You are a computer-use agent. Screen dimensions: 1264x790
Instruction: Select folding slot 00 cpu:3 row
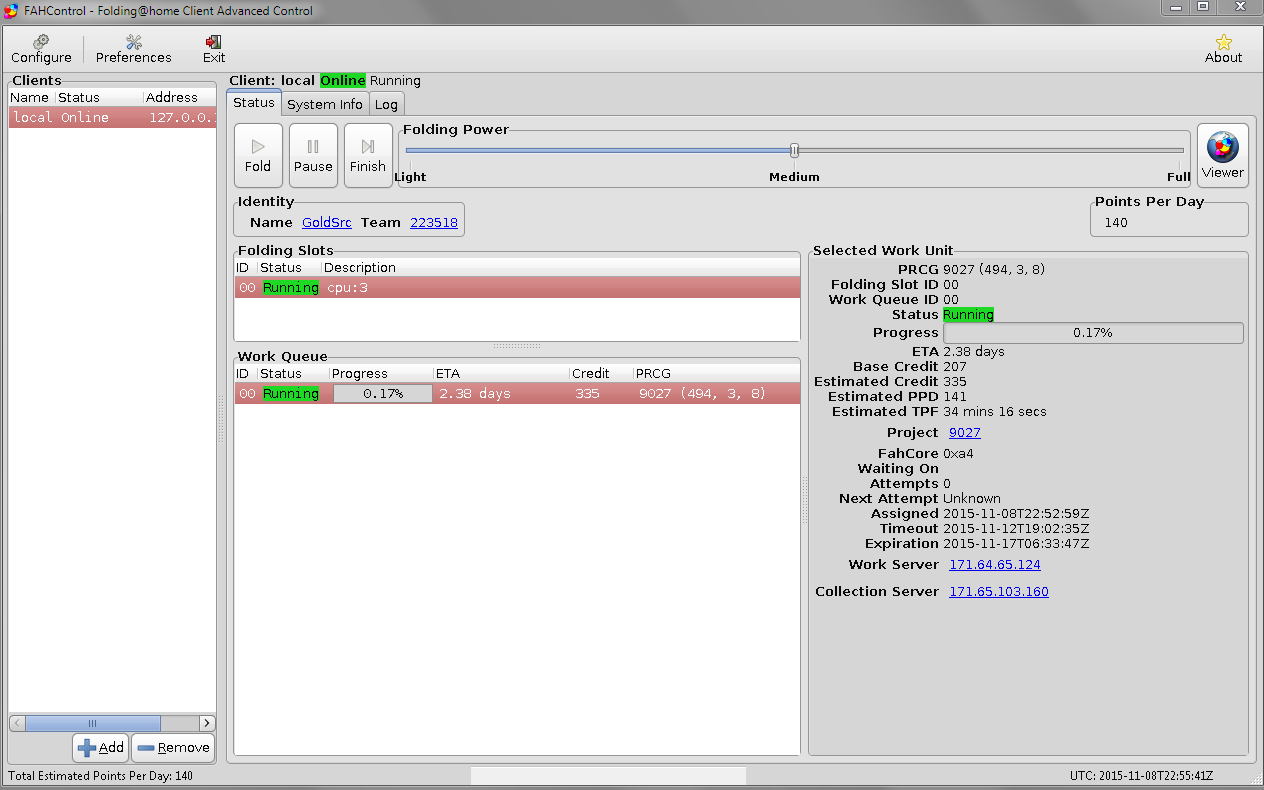click(x=517, y=288)
